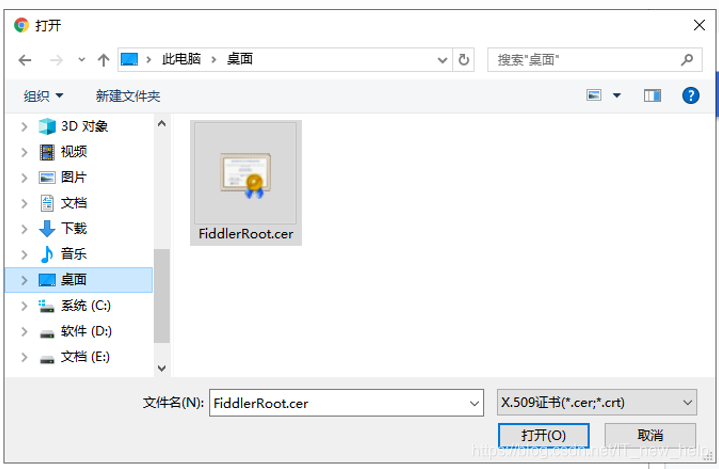Toggle the preview pane icon

[x=652, y=95]
